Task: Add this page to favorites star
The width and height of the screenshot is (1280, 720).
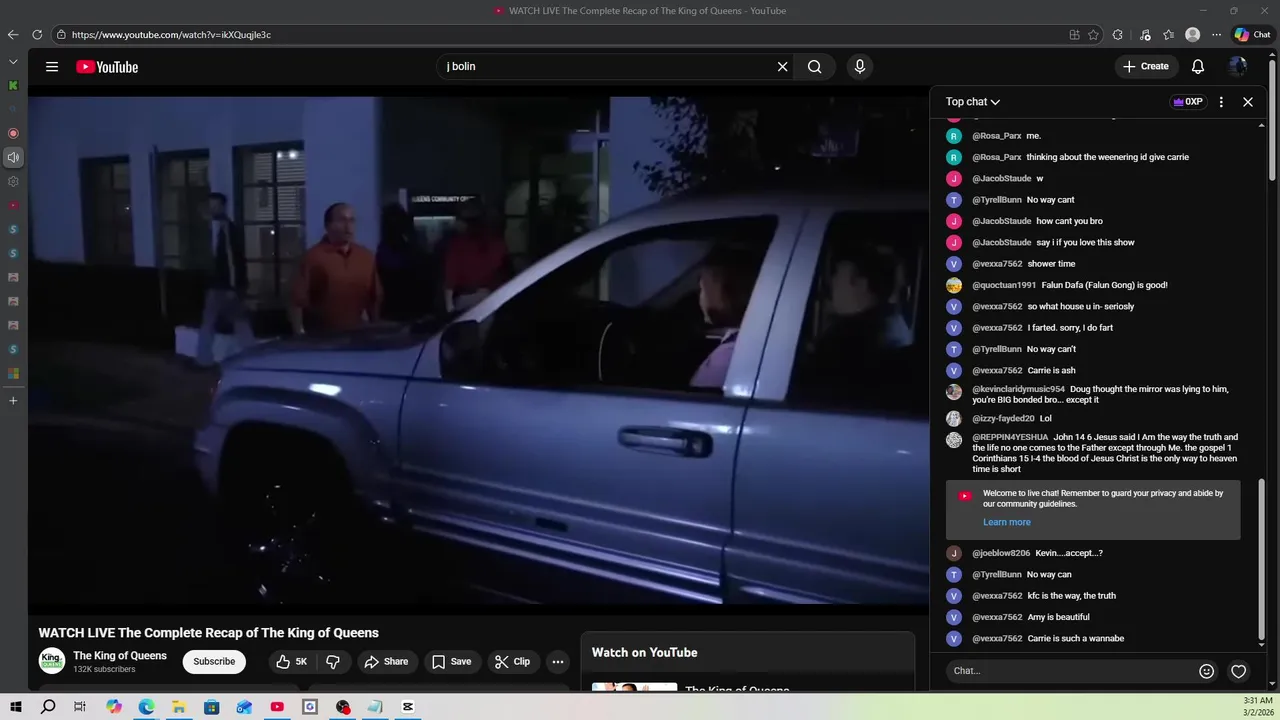Action: (1093, 35)
